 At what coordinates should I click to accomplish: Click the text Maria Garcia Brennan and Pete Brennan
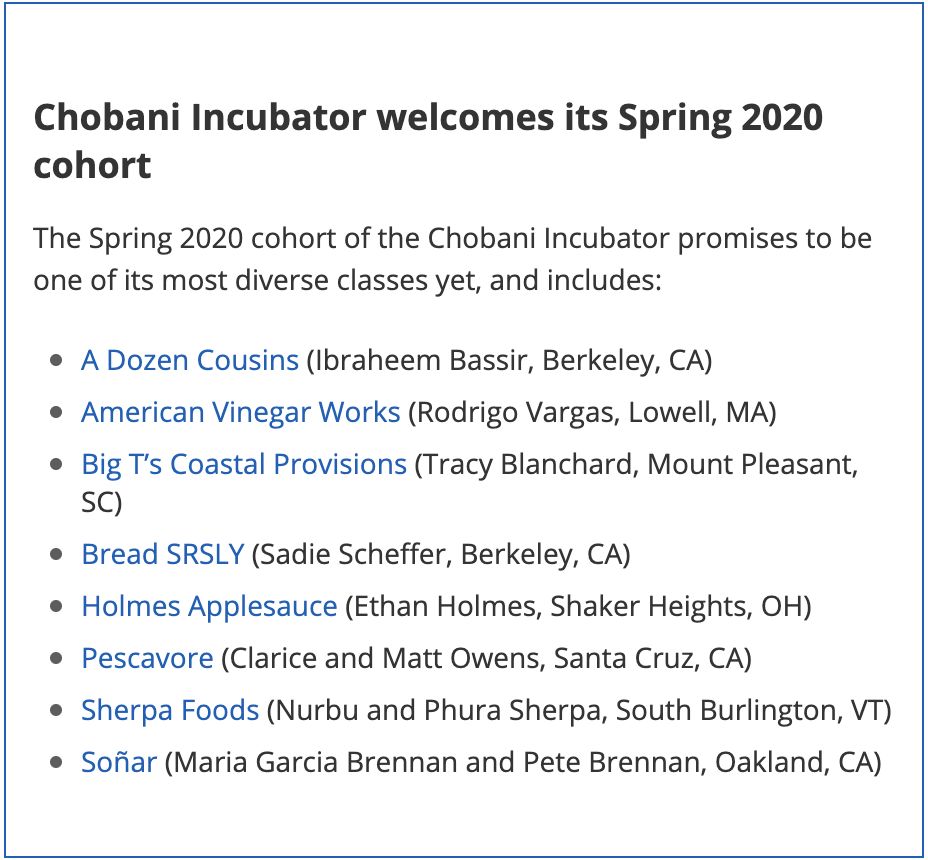click(439, 762)
